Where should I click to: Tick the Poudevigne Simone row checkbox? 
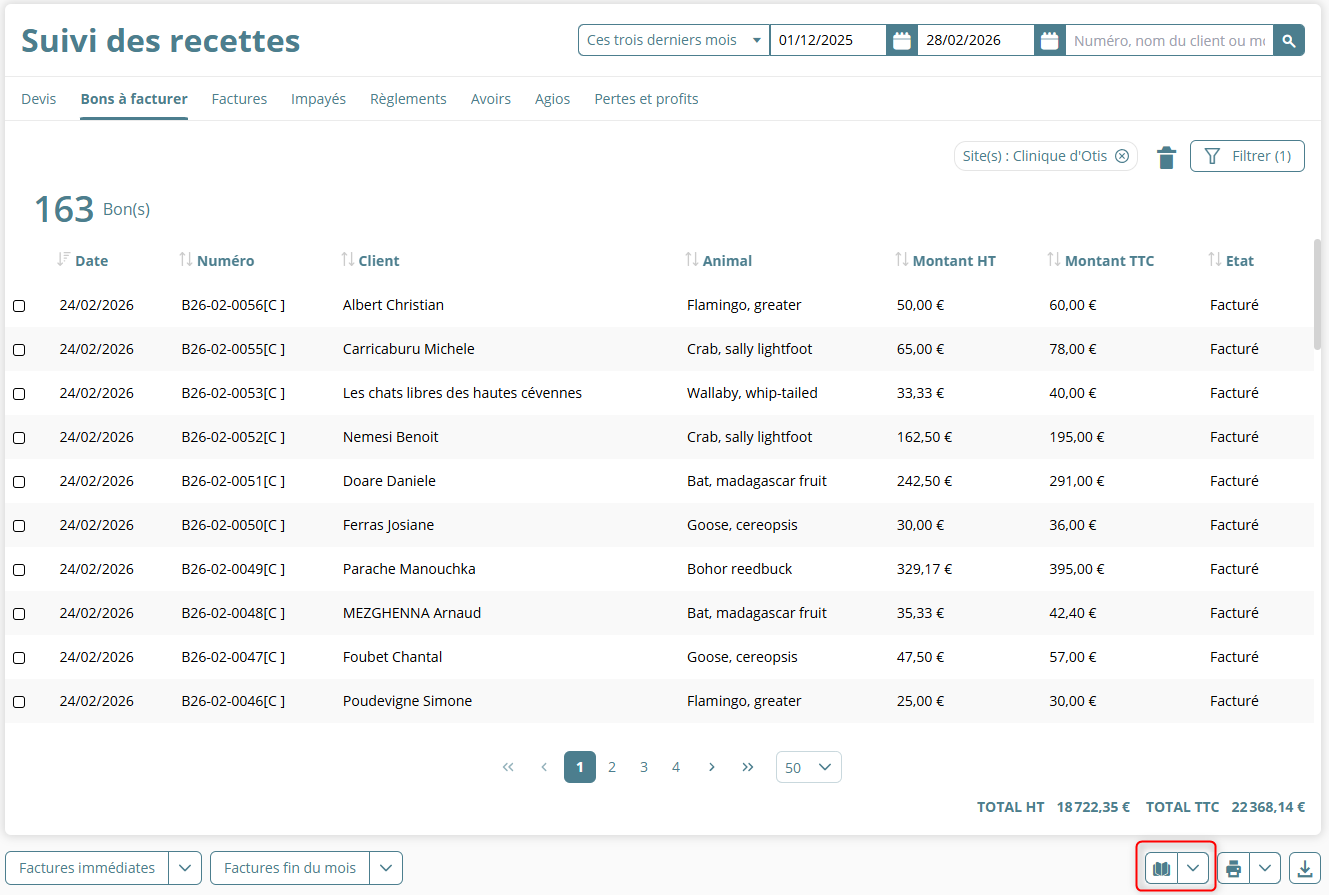(x=19, y=702)
